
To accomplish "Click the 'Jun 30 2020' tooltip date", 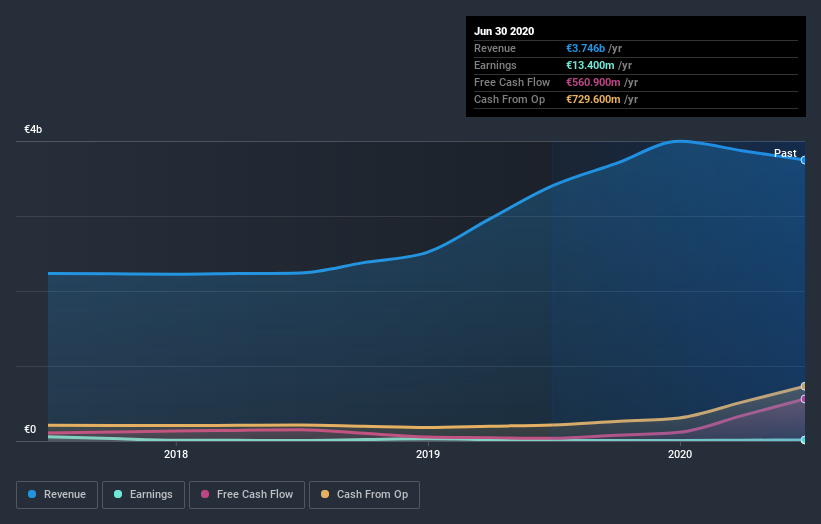I will coord(504,31).
